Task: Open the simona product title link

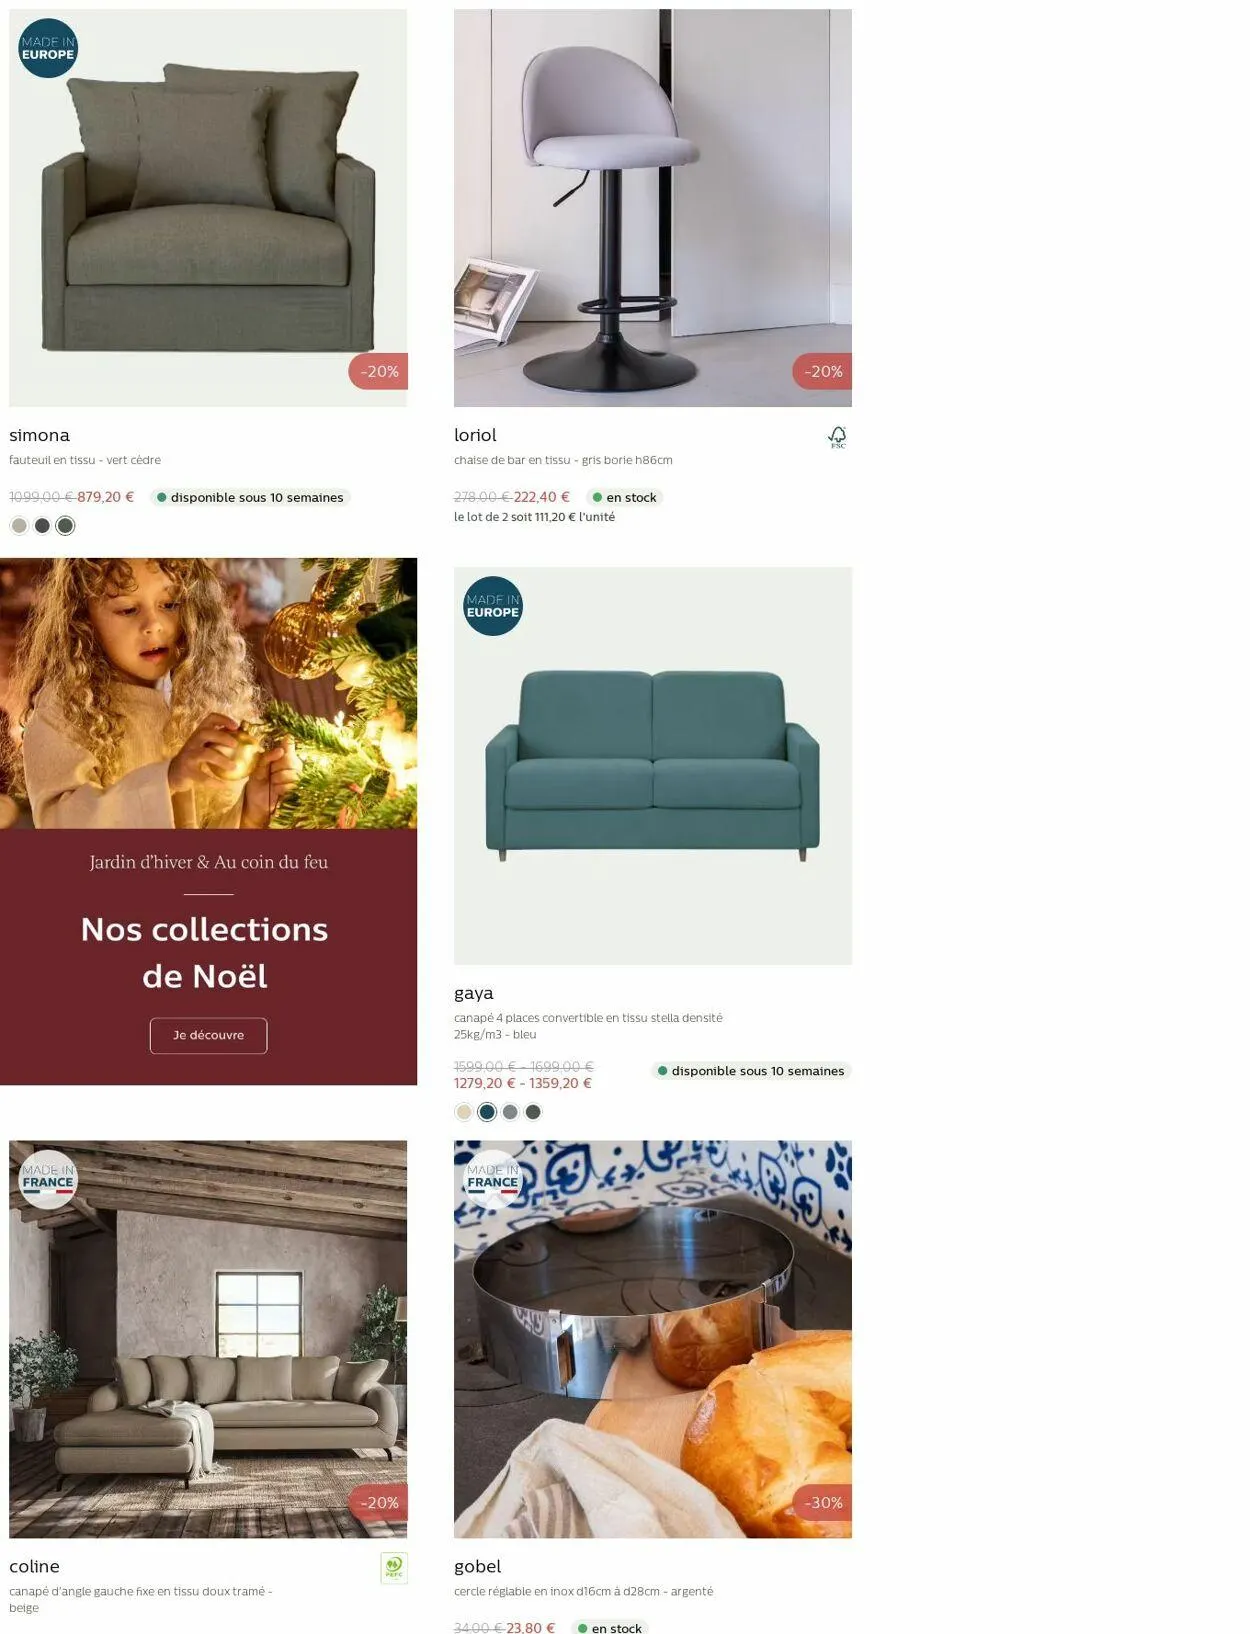Action: point(39,435)
